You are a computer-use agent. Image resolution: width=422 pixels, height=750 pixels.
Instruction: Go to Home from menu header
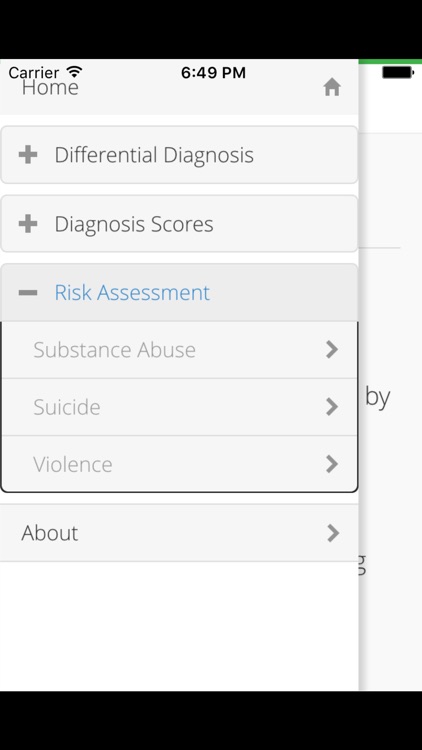click(179, 87)
